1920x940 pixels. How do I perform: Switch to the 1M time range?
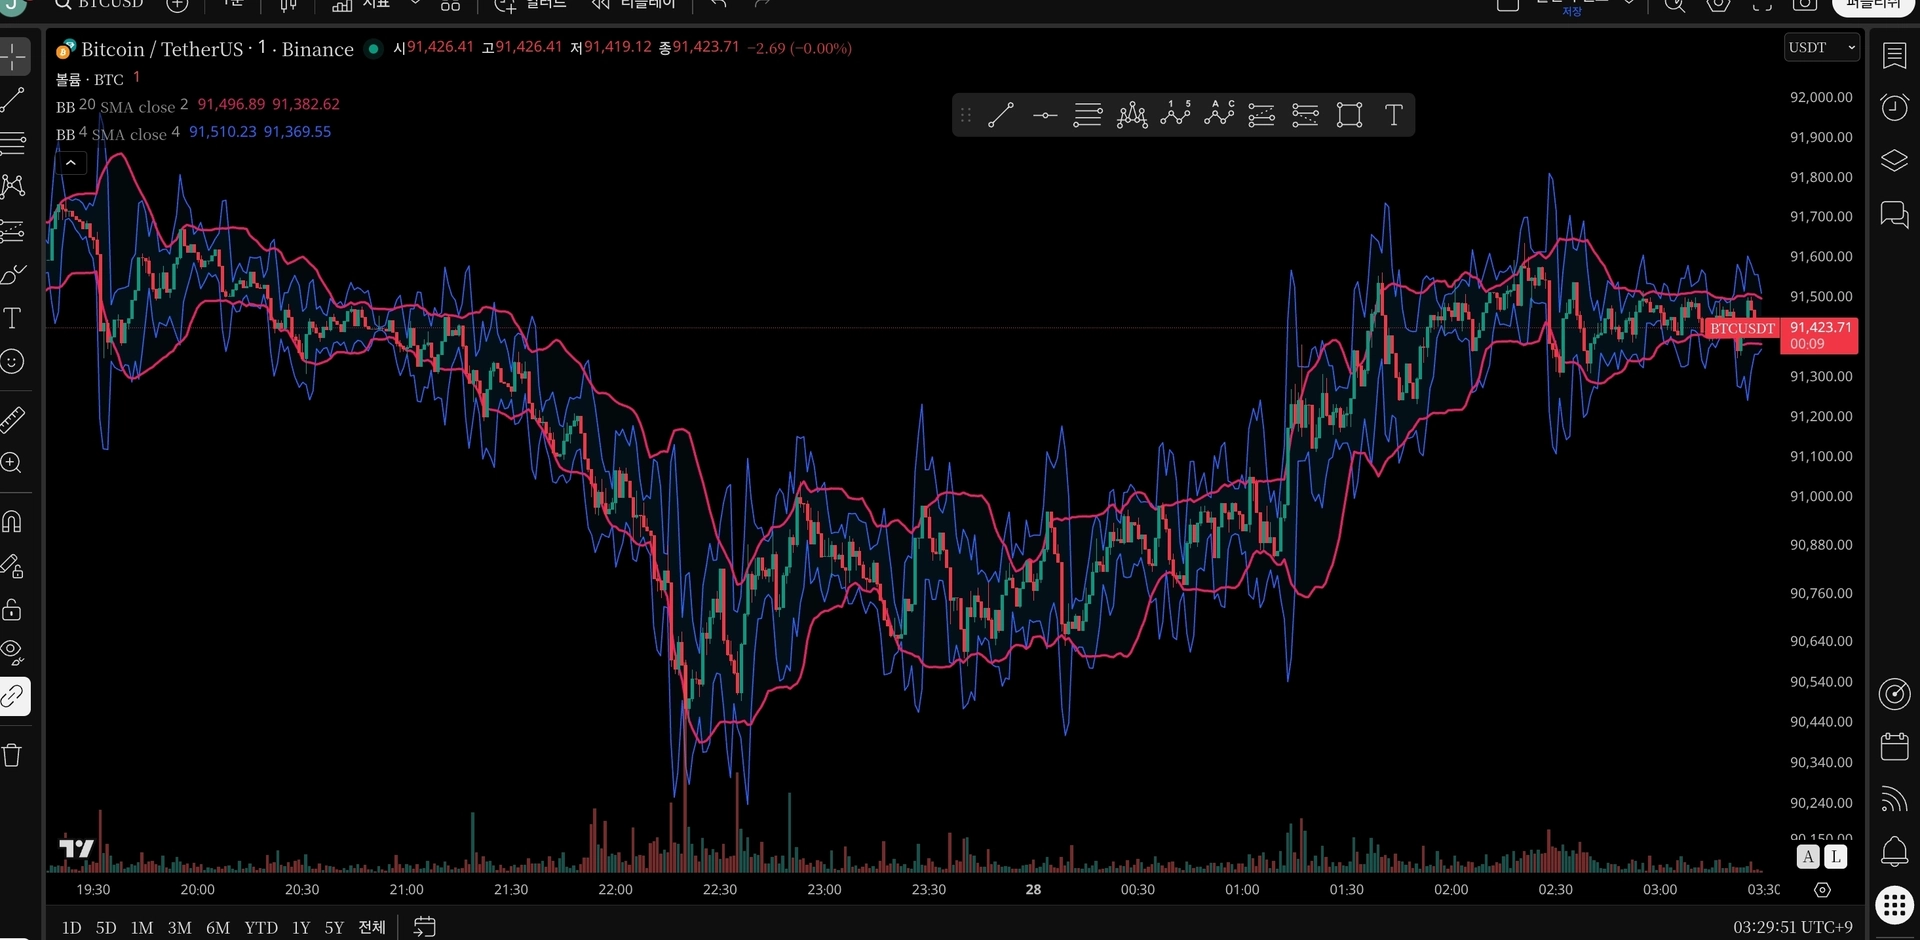coord(142,928)
